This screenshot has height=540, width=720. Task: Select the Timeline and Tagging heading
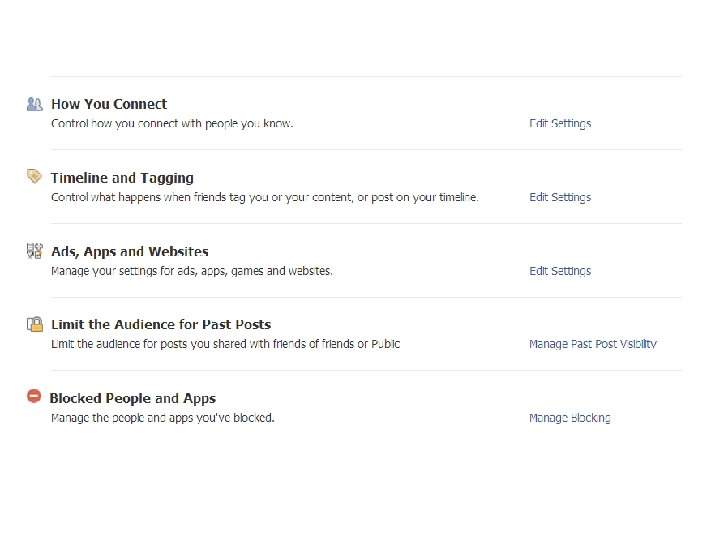pyautogui.click(x=122, y=178)
